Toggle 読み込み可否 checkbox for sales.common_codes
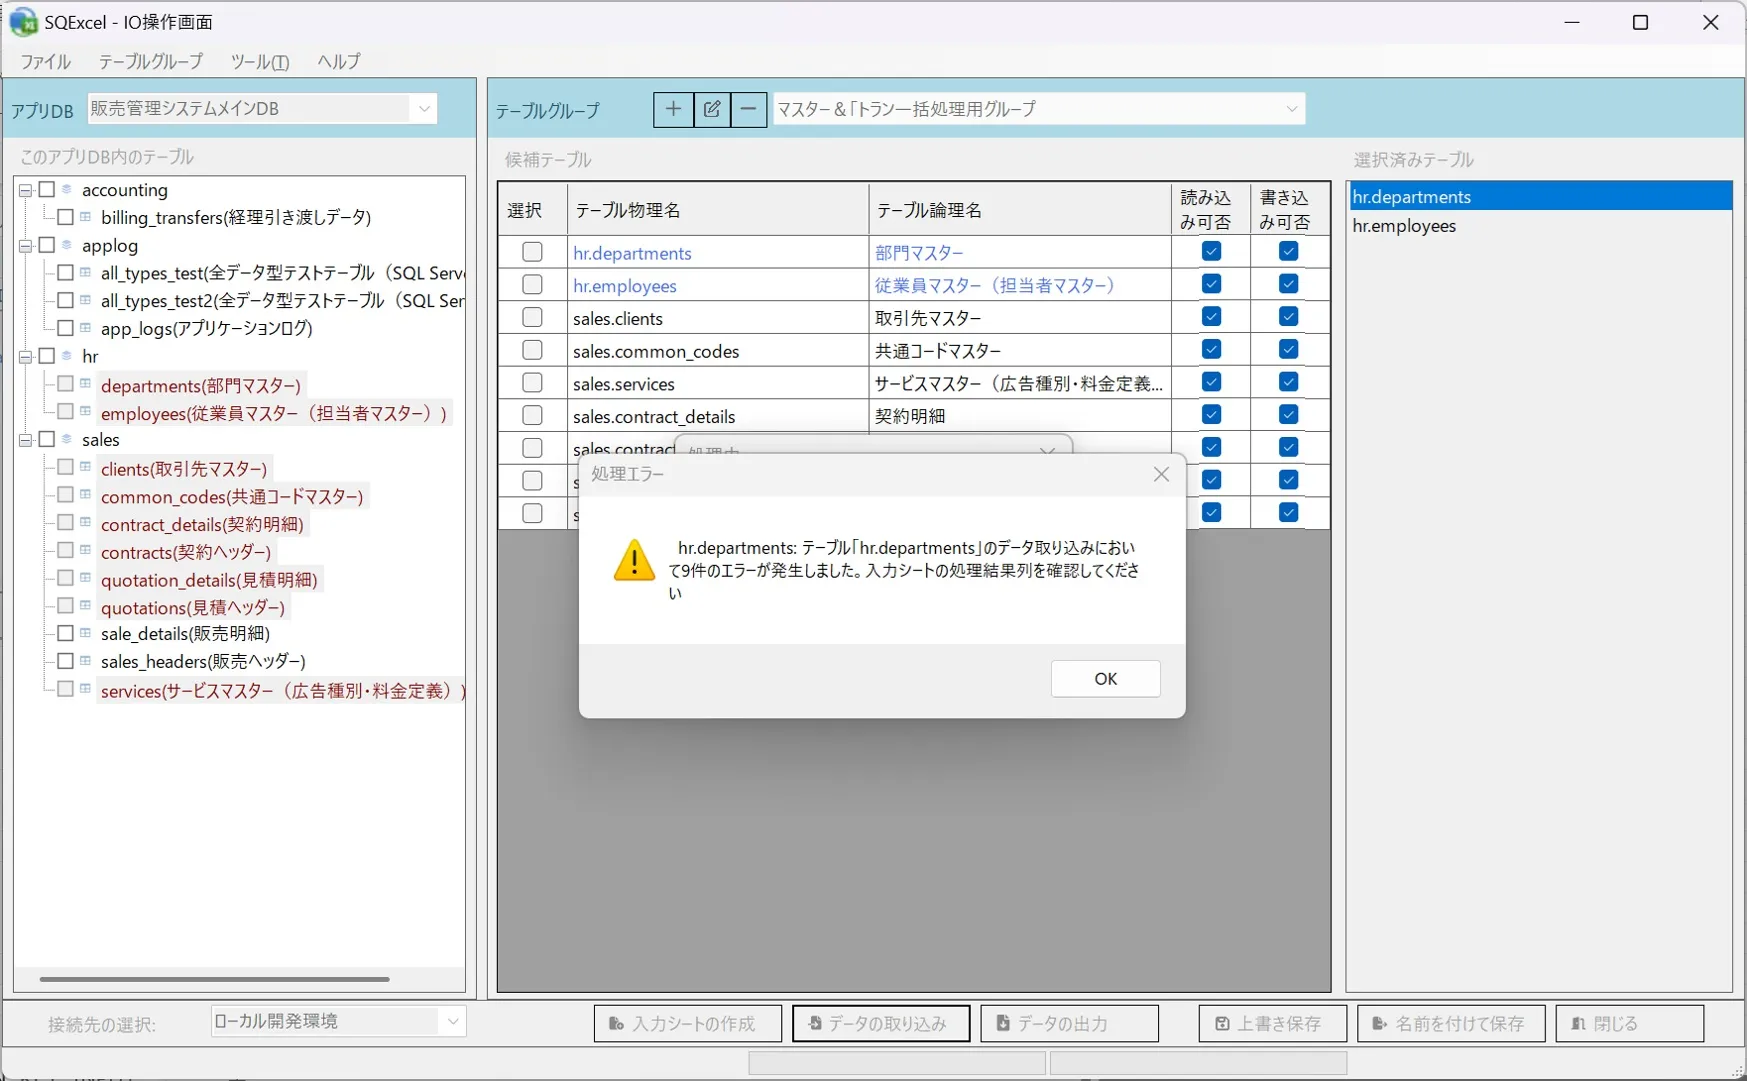The image size is (1747, 1081). [1211, 350]
